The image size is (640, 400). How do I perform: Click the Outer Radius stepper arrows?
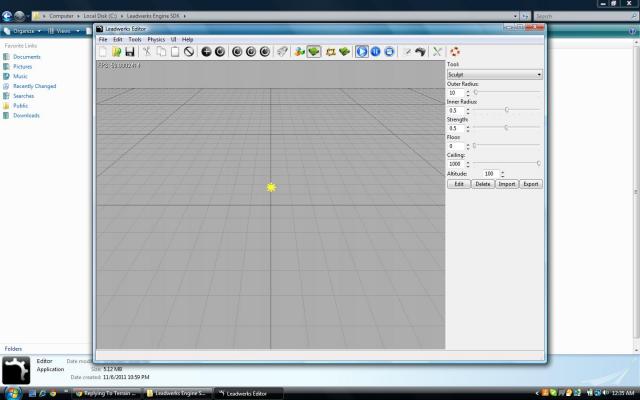click(x=468, y=92)
